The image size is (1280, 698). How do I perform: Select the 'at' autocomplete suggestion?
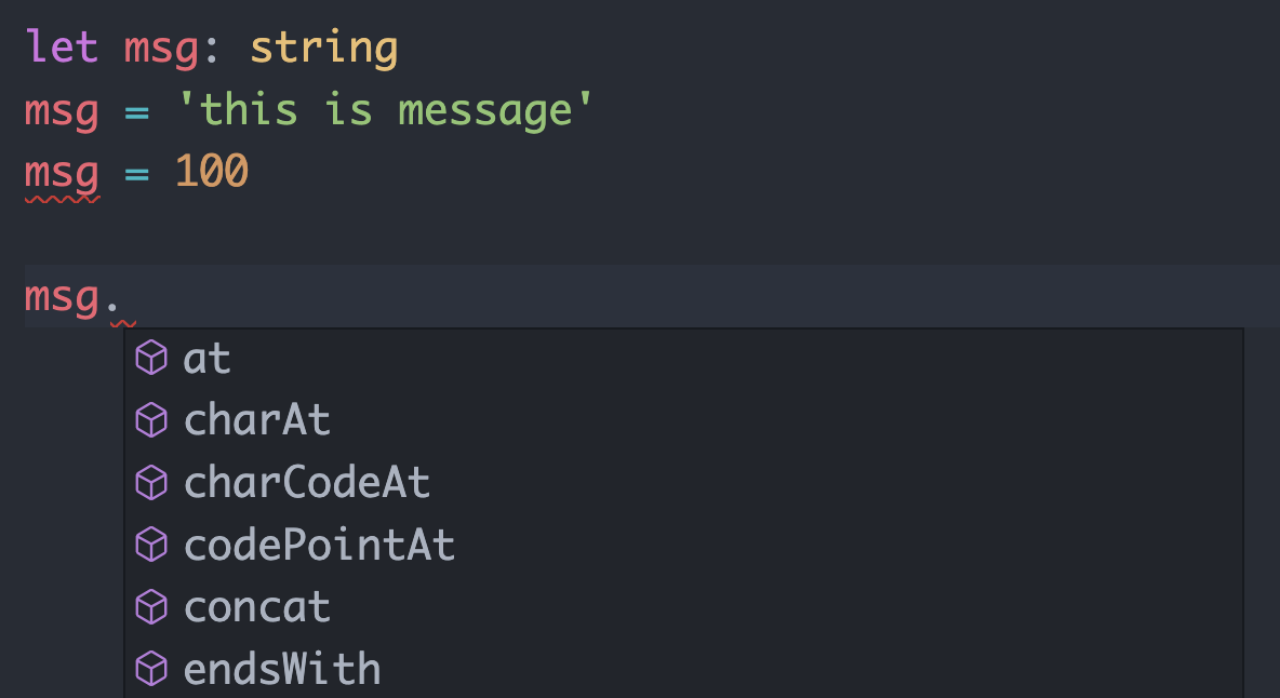coord(207,359)
